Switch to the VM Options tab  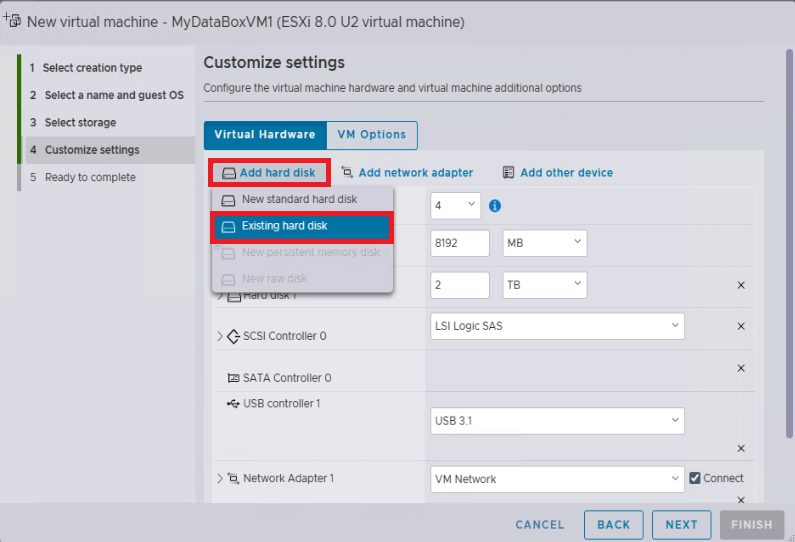click(372, 135)
